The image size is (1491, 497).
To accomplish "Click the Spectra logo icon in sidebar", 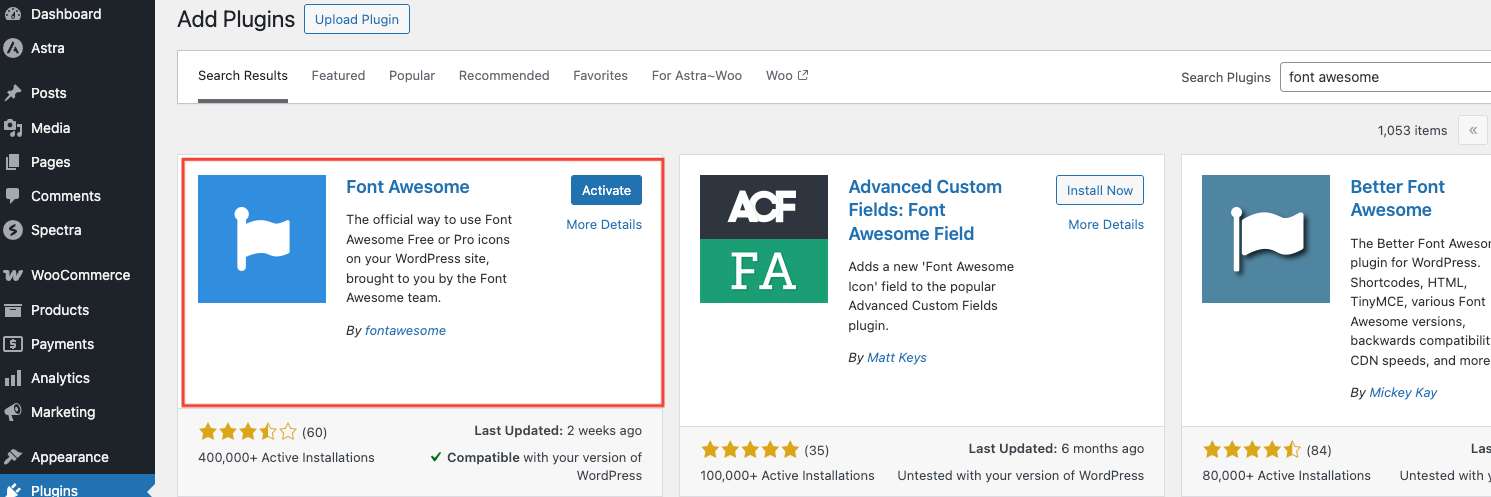I will (13, 230).
